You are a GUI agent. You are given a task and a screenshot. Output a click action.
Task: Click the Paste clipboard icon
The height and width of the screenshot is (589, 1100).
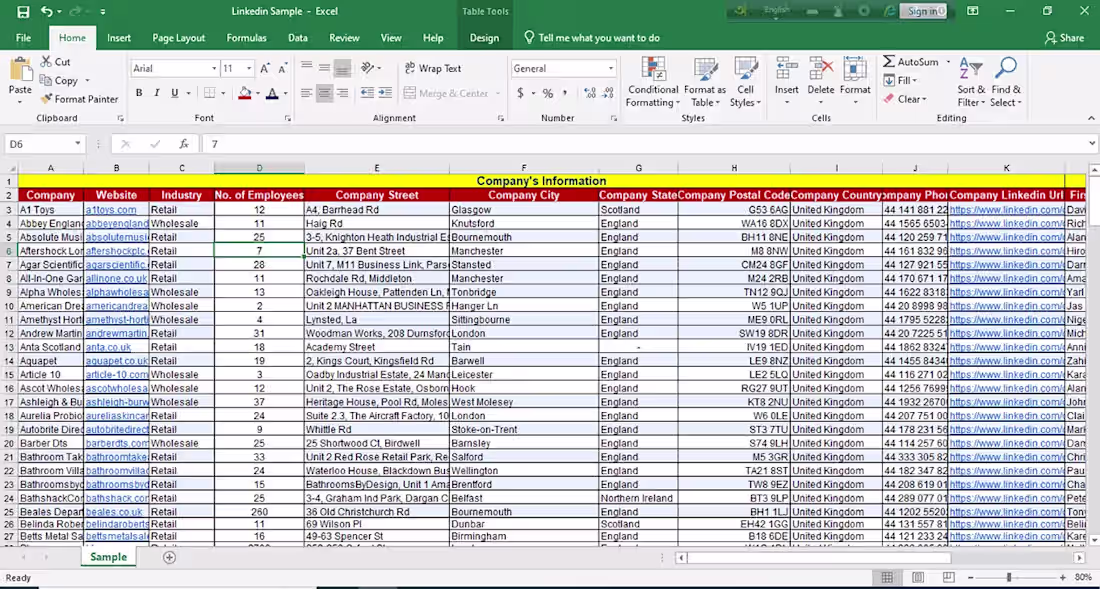pyautogui.click(x=20, y=70)
